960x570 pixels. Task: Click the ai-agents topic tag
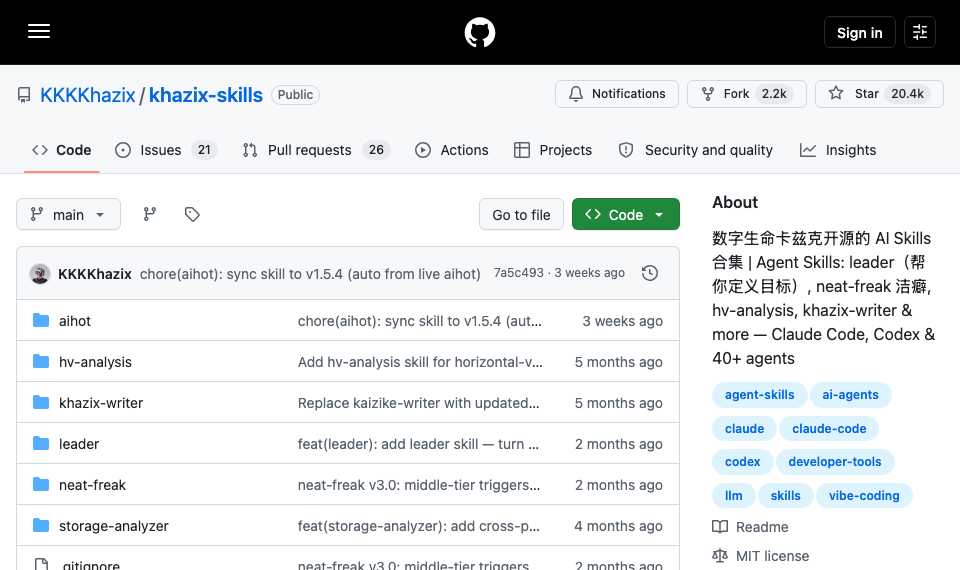pos(850,395)
